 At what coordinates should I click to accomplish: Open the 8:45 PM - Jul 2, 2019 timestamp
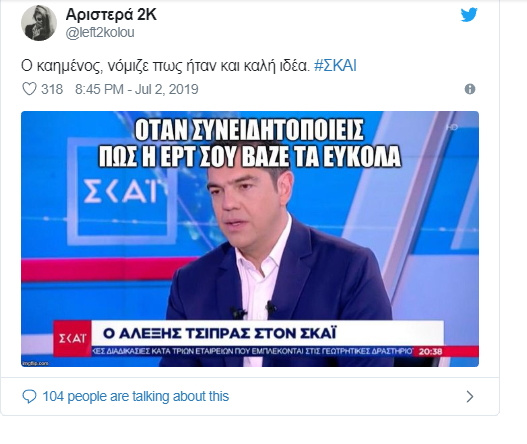click(x=136, y=89)
